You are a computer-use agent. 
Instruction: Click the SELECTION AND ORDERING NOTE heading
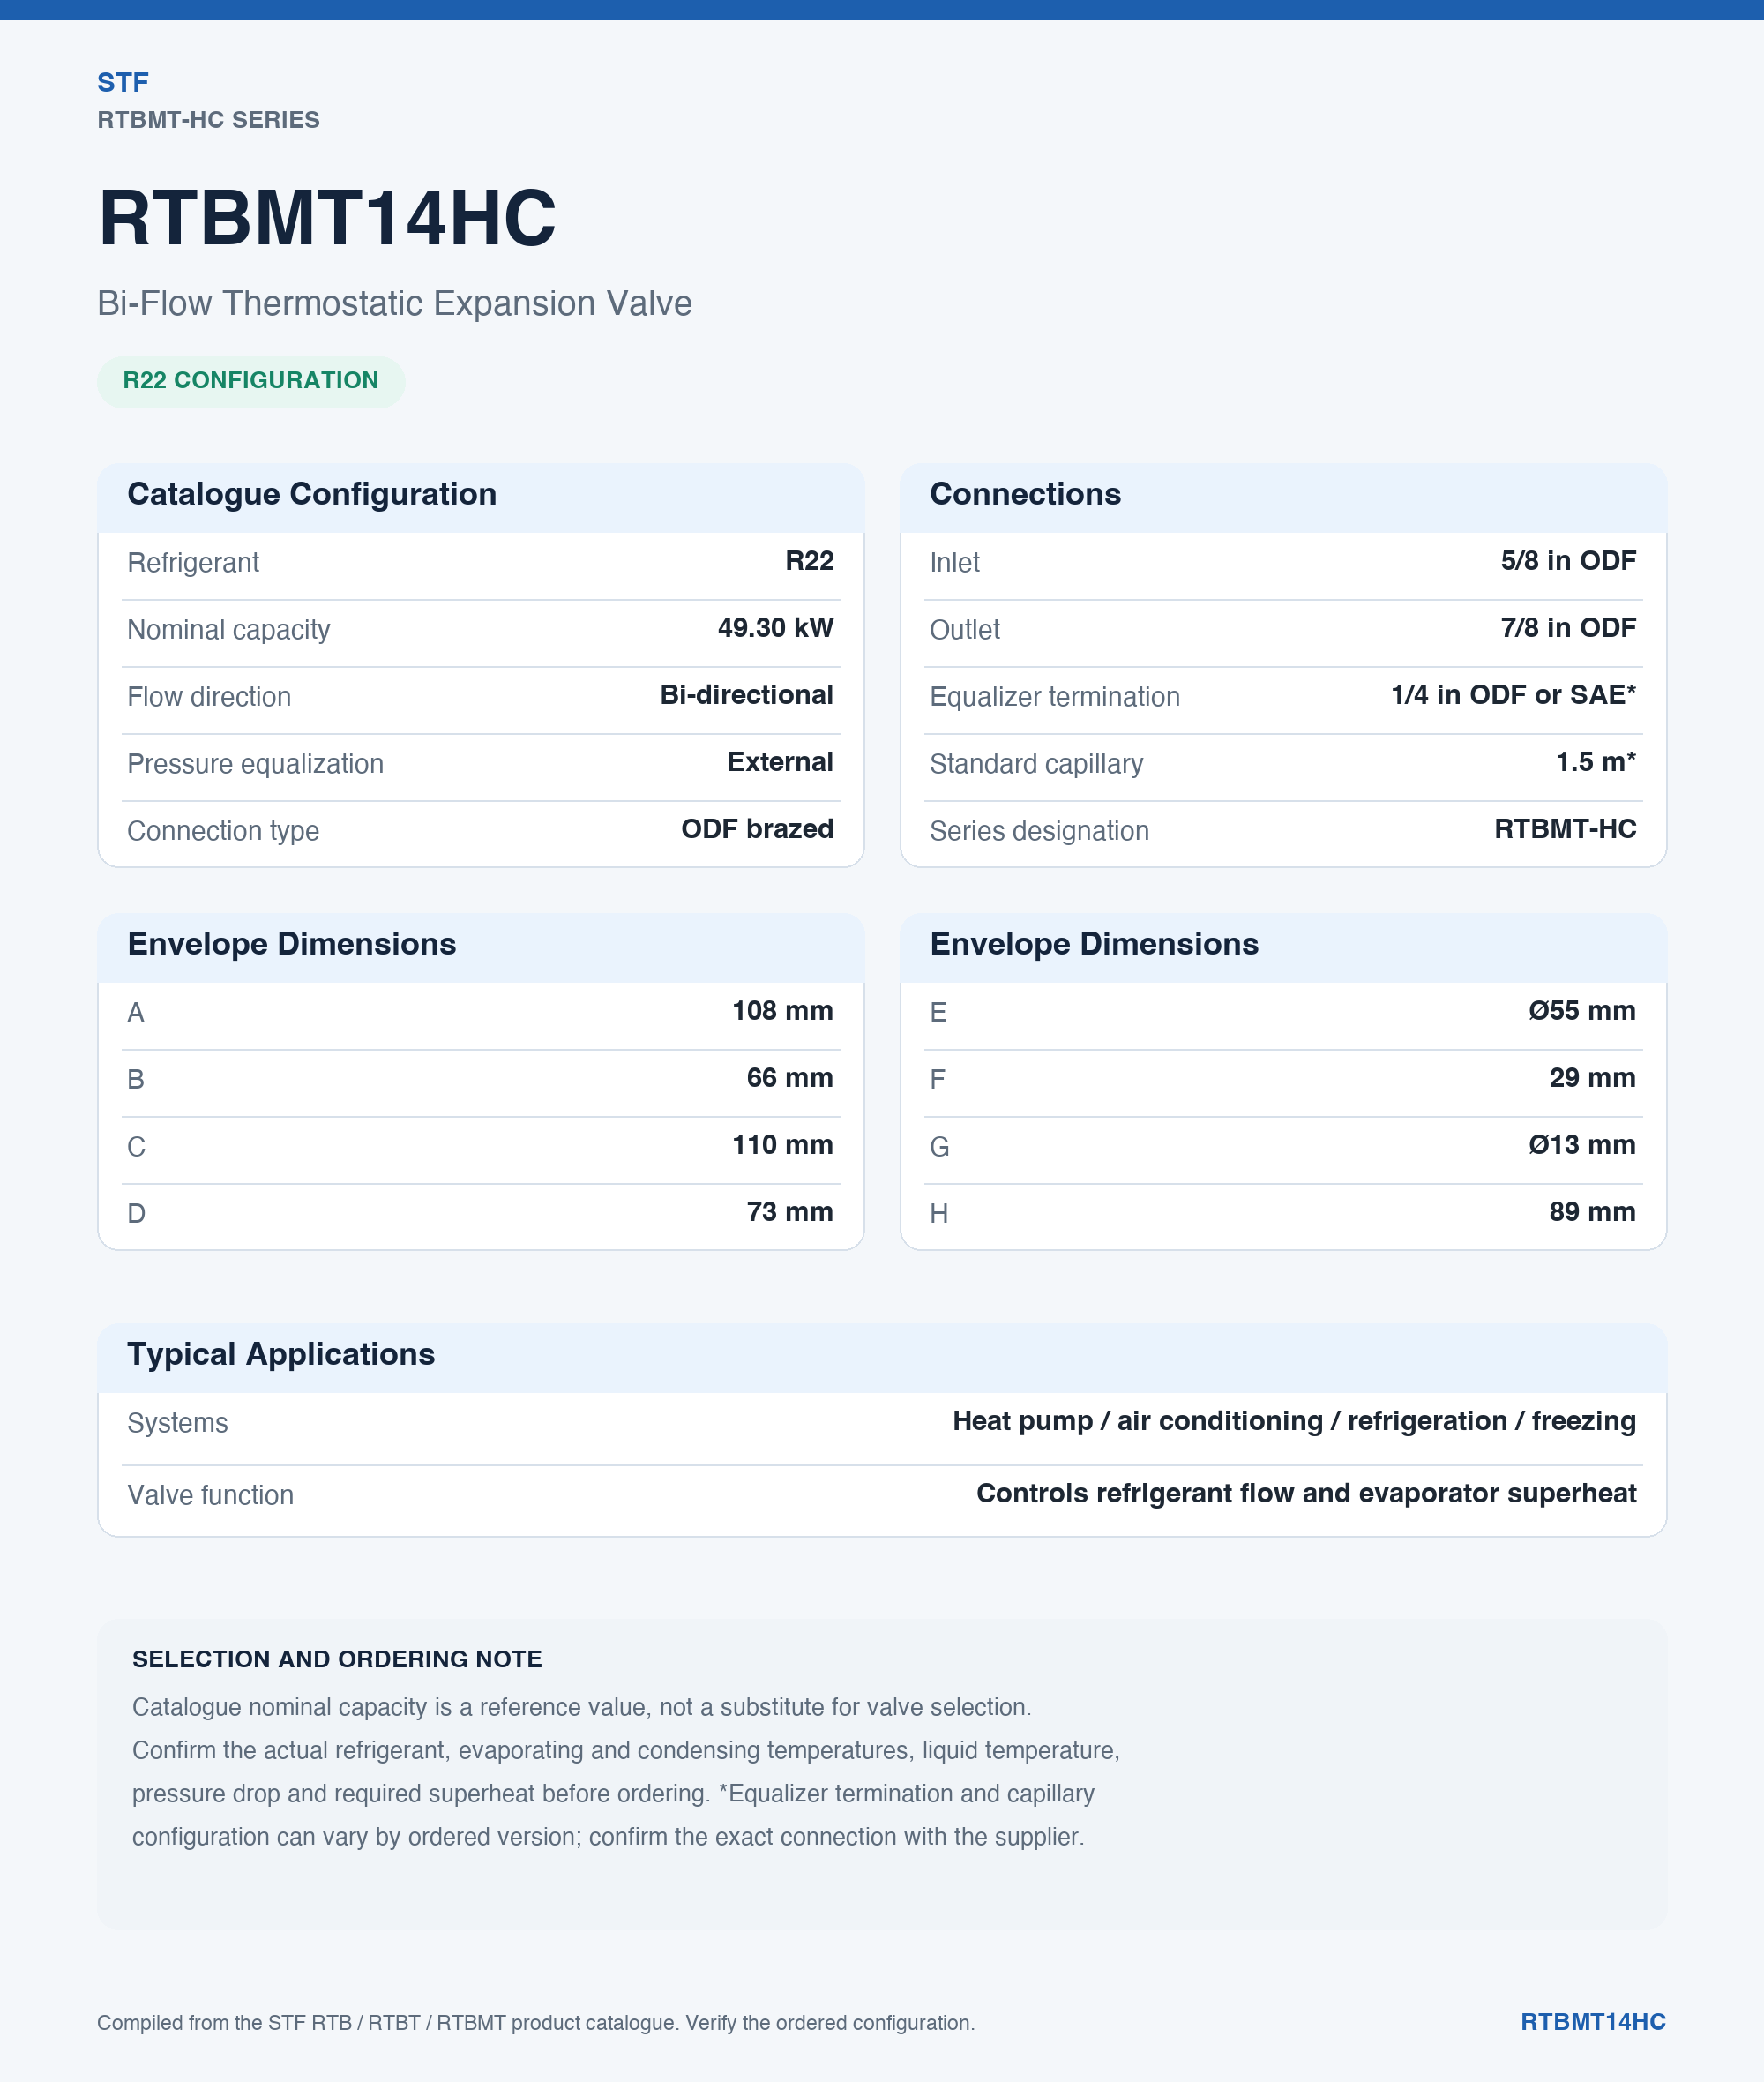point(337,1659)
